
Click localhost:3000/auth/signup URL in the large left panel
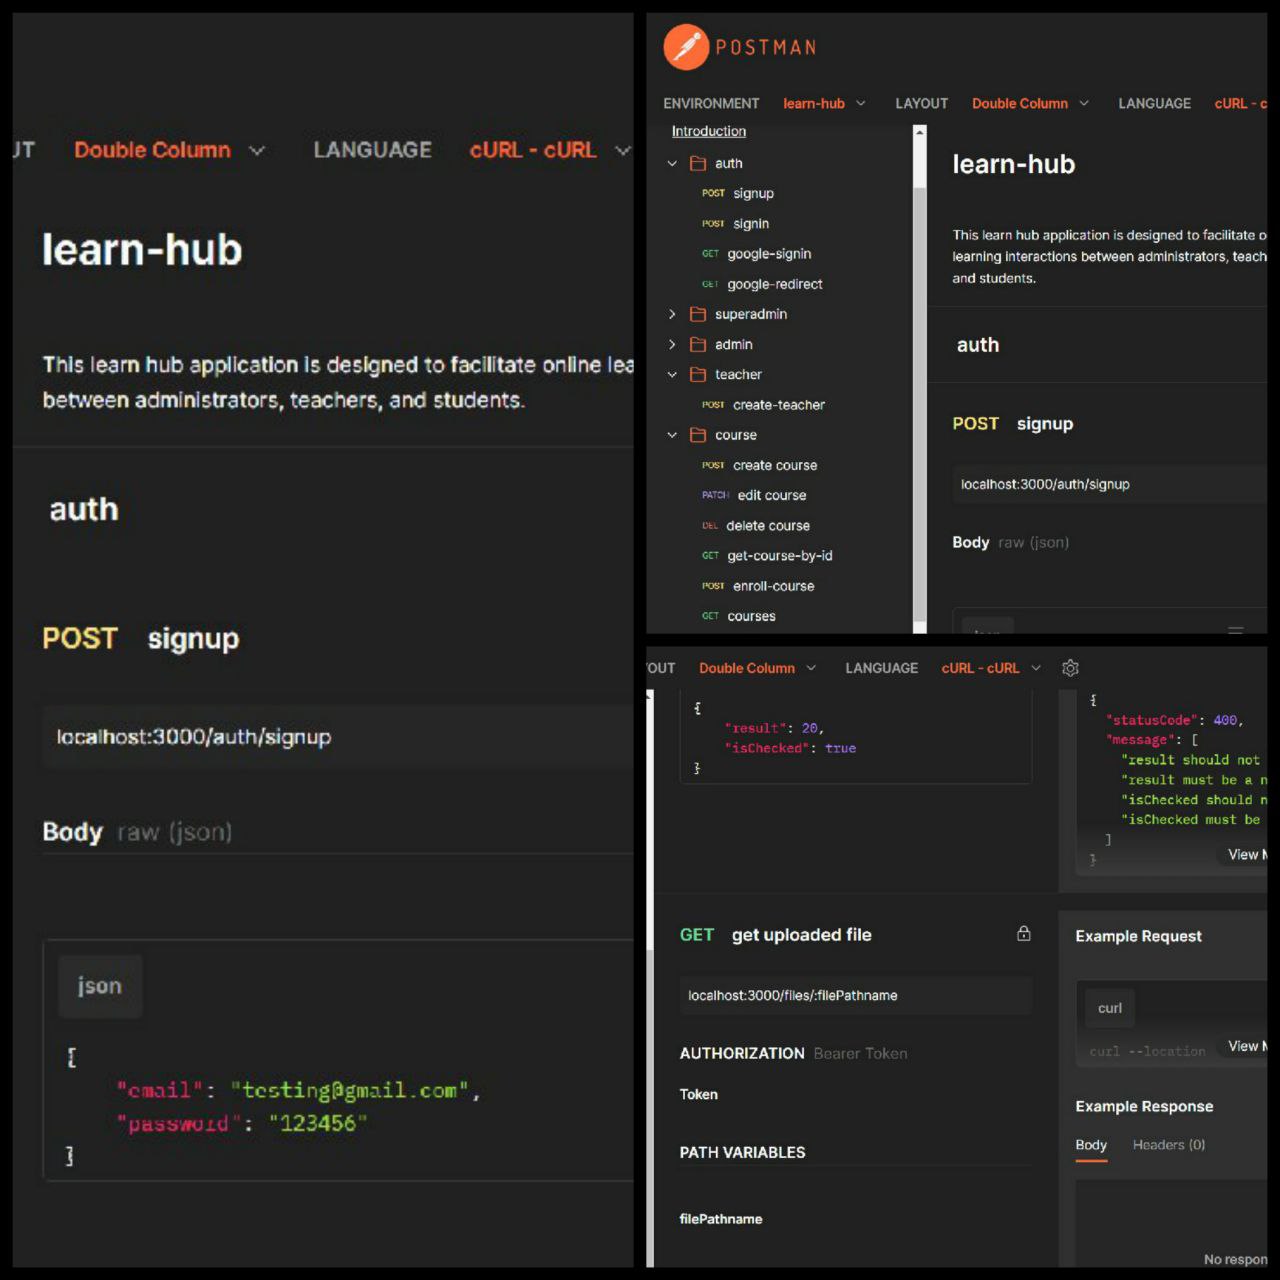(193, 737)
